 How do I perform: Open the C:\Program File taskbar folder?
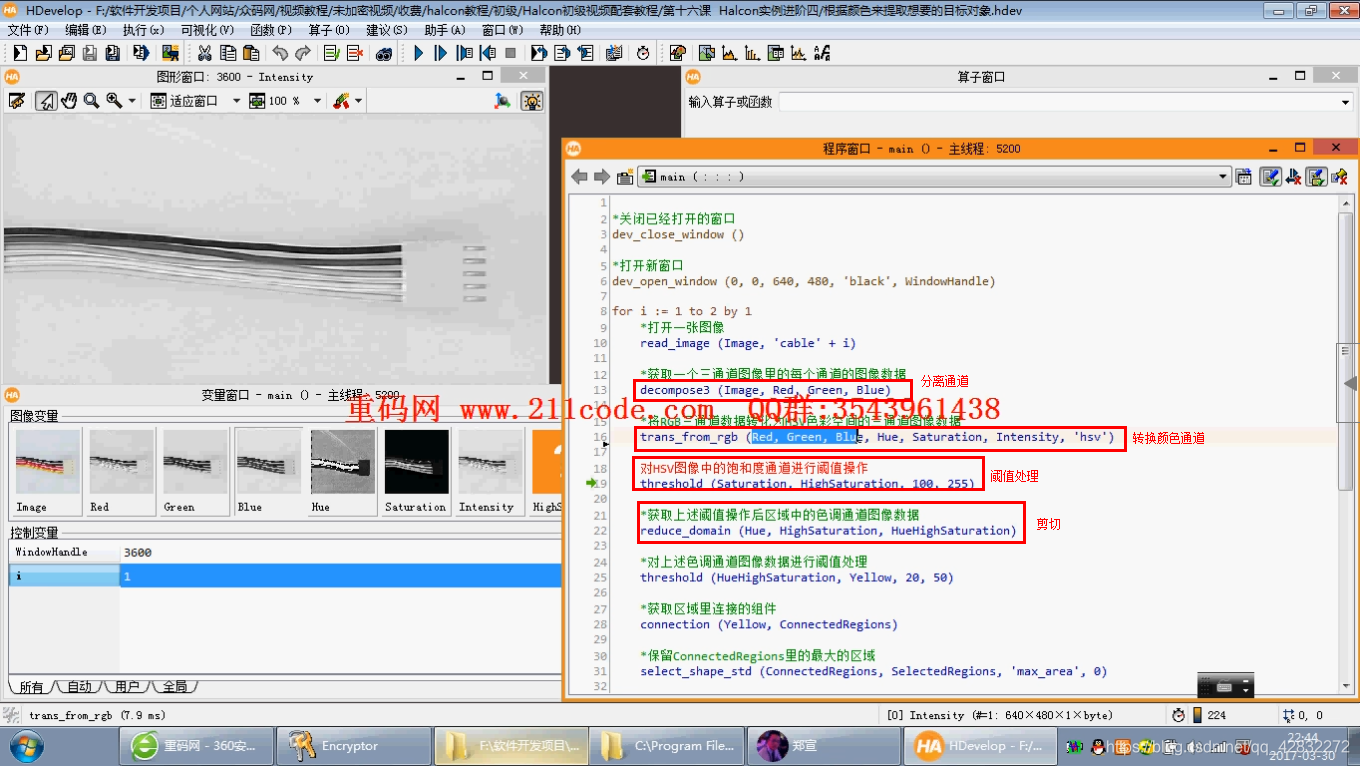click(665, 745)
